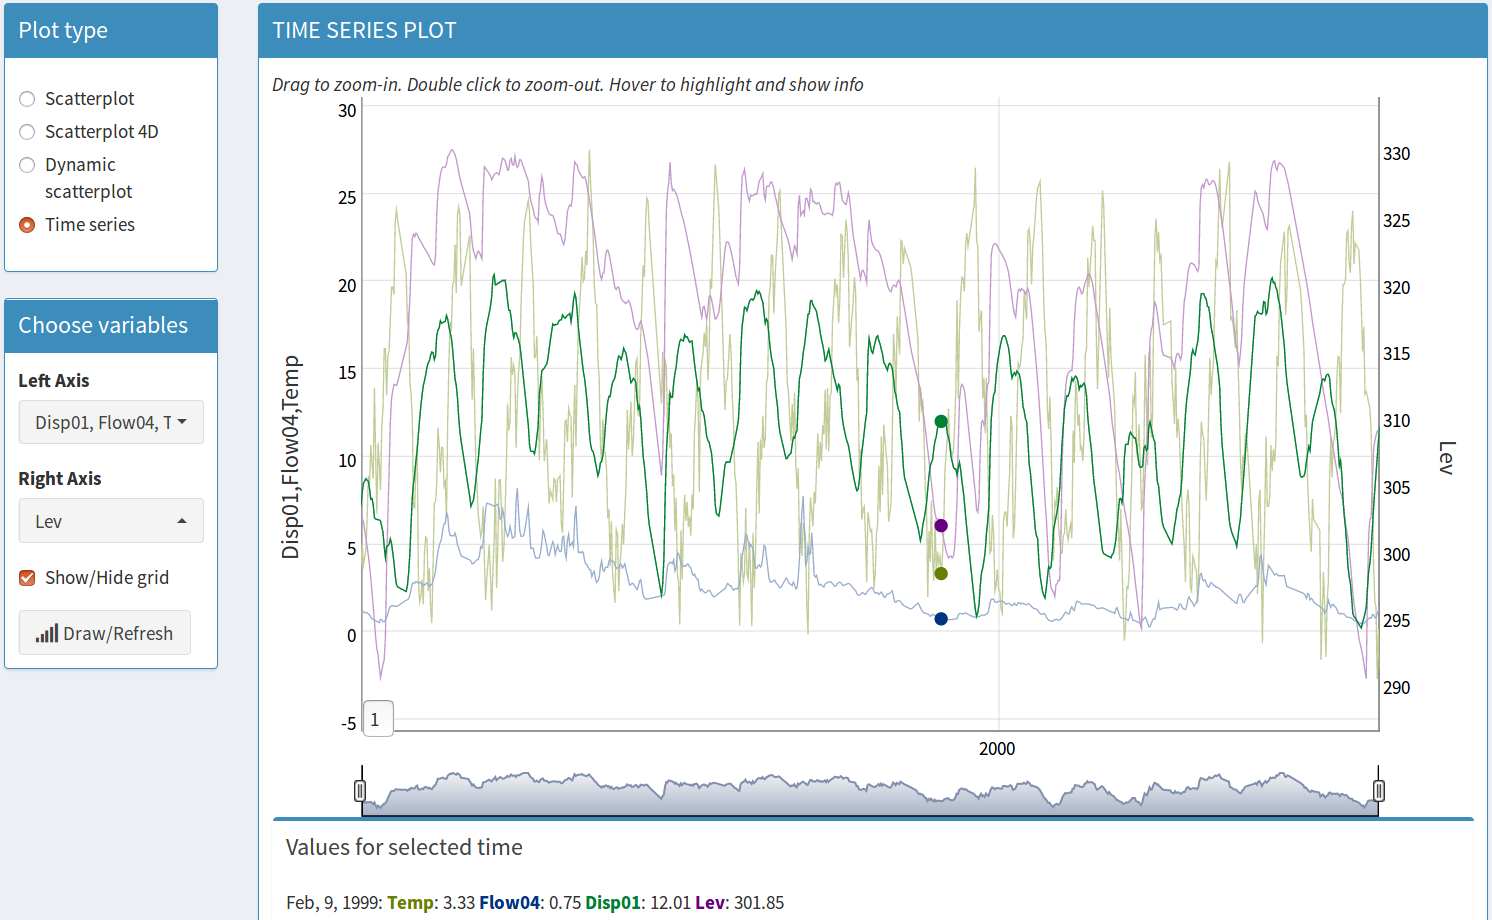The image size is (1492, 920).
Task: Click the small '1' box on chart
Action: (377, 719)
